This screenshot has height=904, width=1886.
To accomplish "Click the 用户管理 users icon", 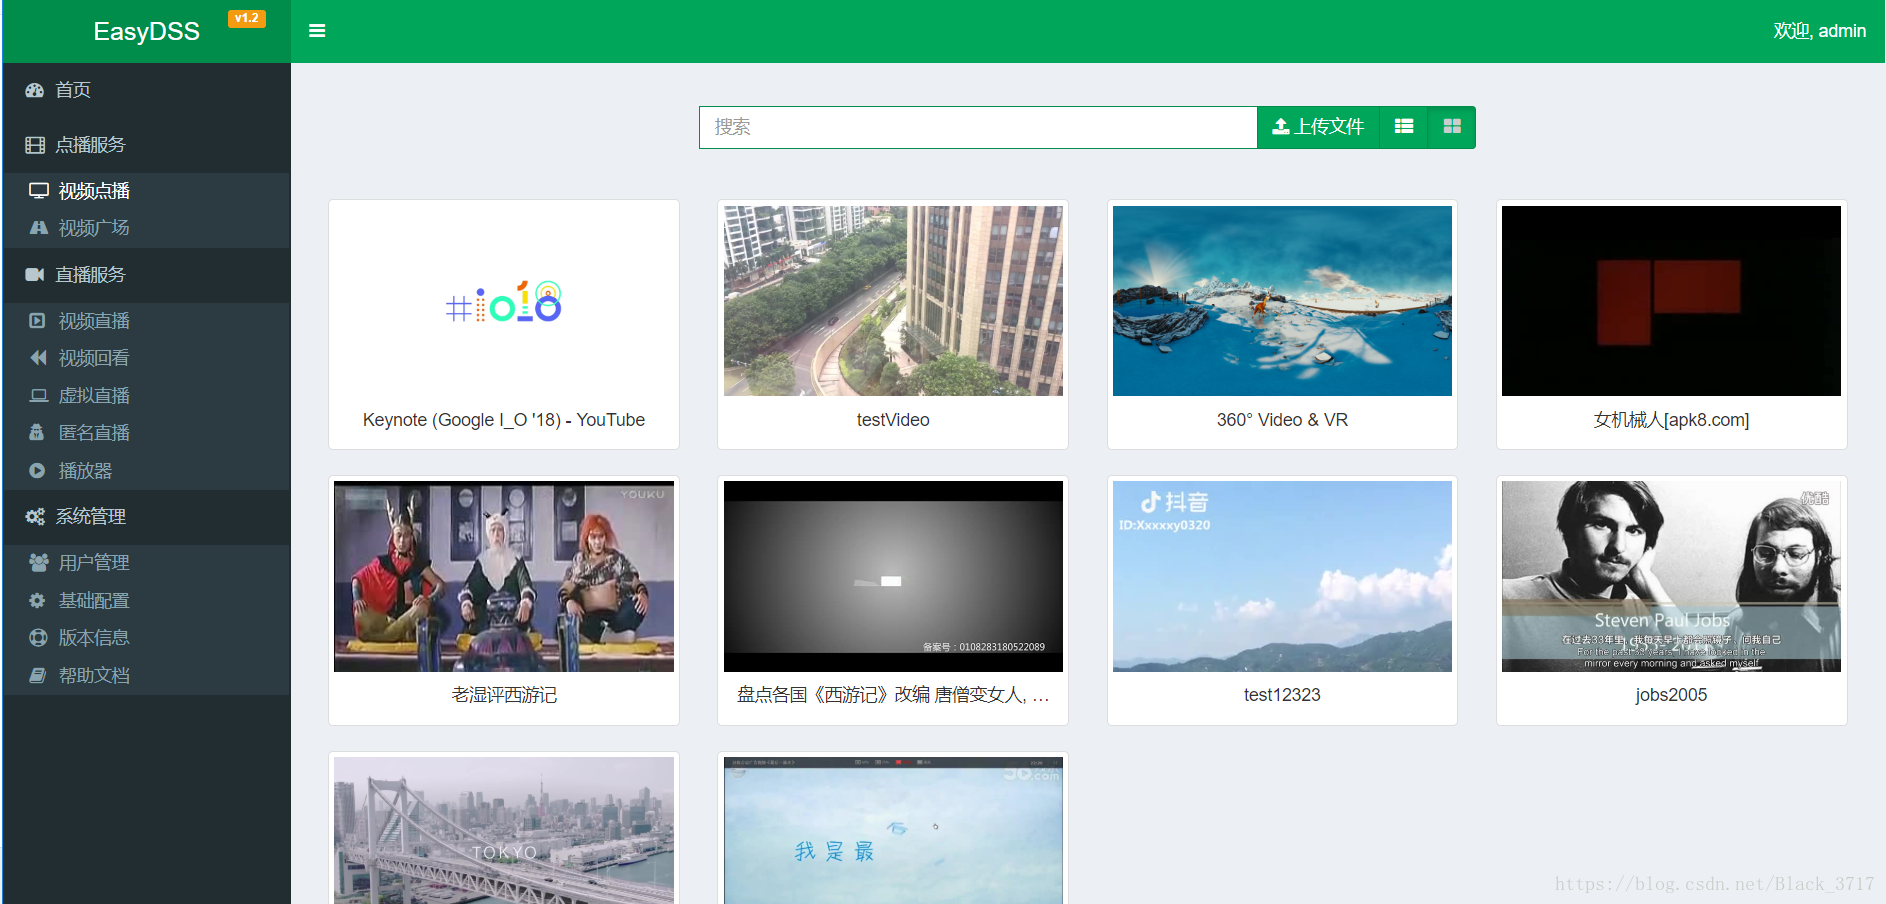I will 39,562.
